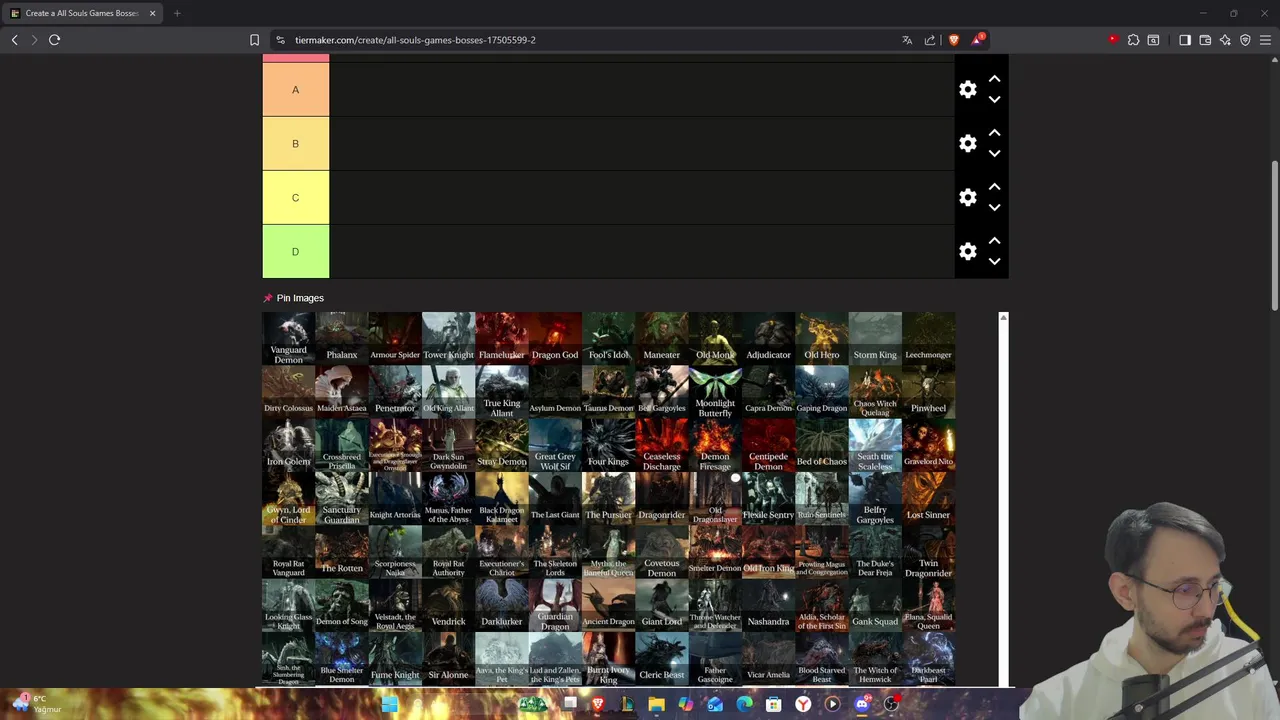The width and height of the screenshot is (1280, 720).
Task: Open settings gear for tier A
Action: coord(967,89)
